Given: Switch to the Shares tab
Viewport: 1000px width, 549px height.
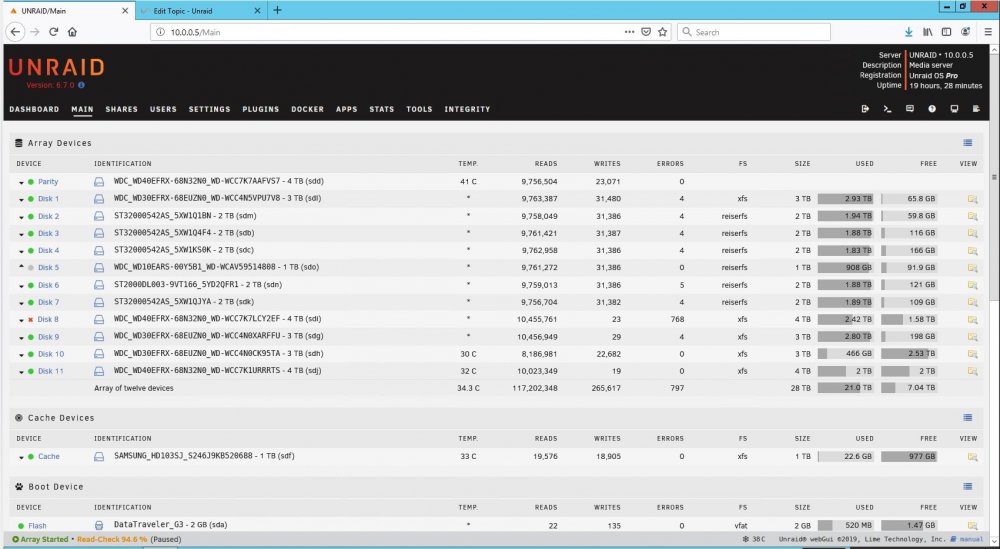Looking at the screenshot, I should tap(122, 109).
